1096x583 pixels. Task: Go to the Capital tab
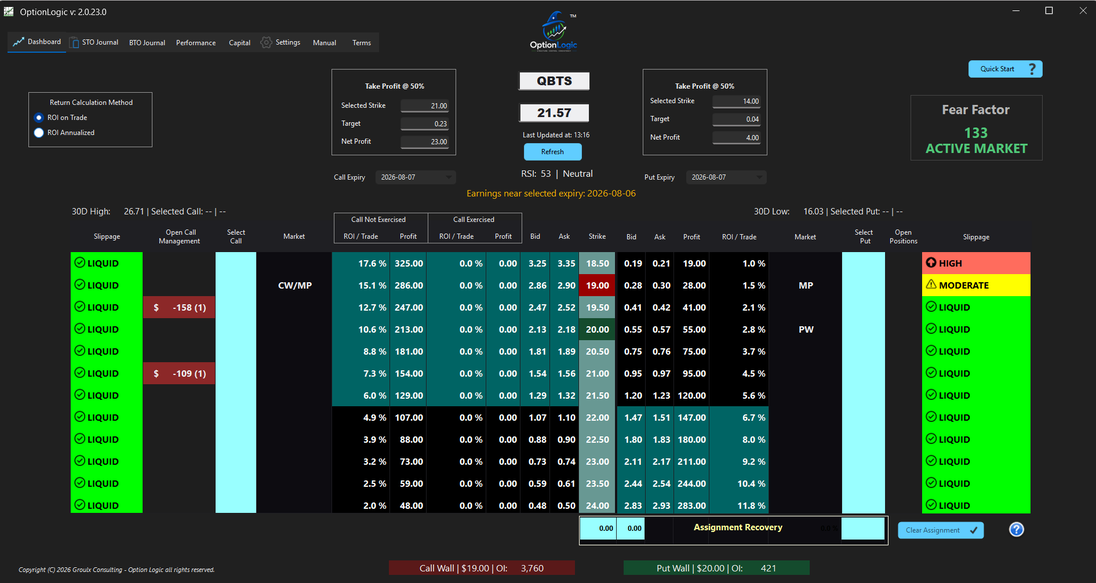pos(239,43)
